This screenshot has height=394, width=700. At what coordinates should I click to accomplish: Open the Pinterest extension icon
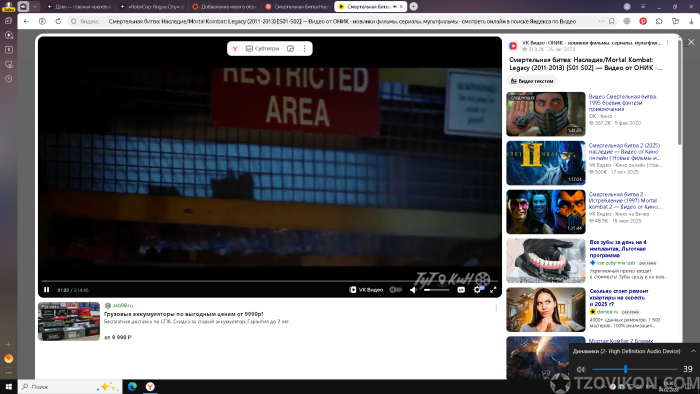[x=643, y=21]
